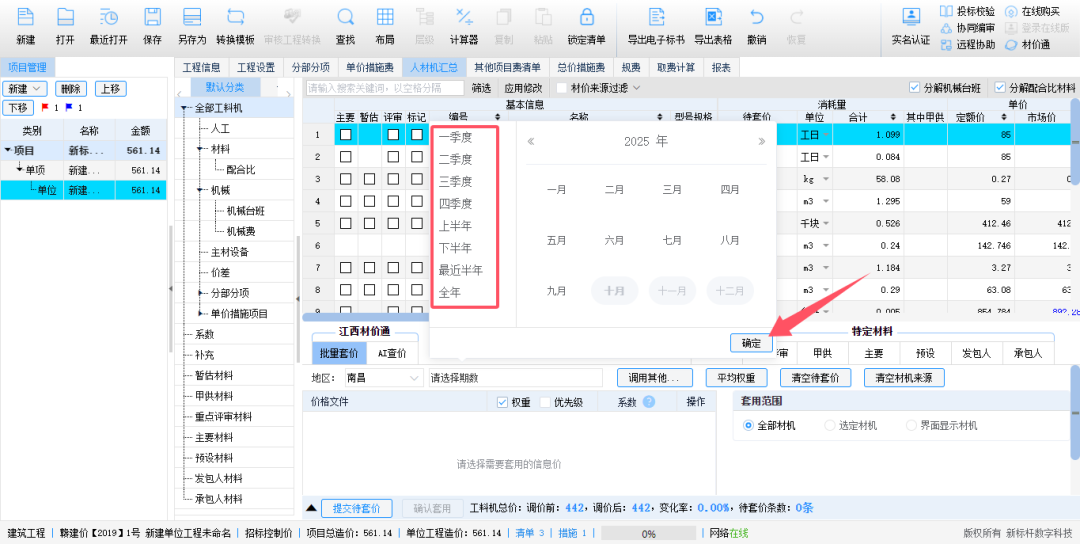
Task: Click 应用修改 button
Action: pyautogui.click(x=523, y=88)
